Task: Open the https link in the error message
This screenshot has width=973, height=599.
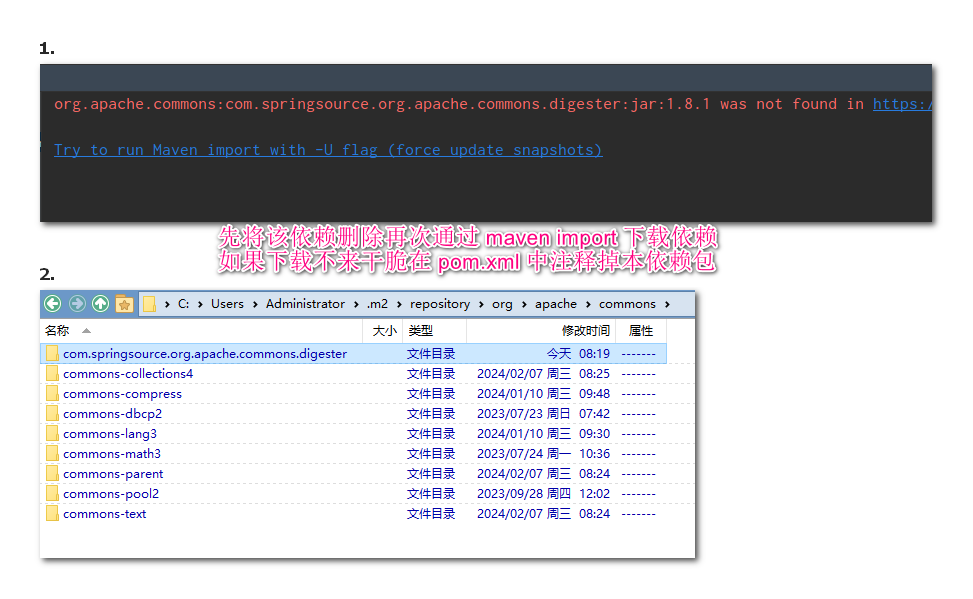Action: [x=902, y=104]
